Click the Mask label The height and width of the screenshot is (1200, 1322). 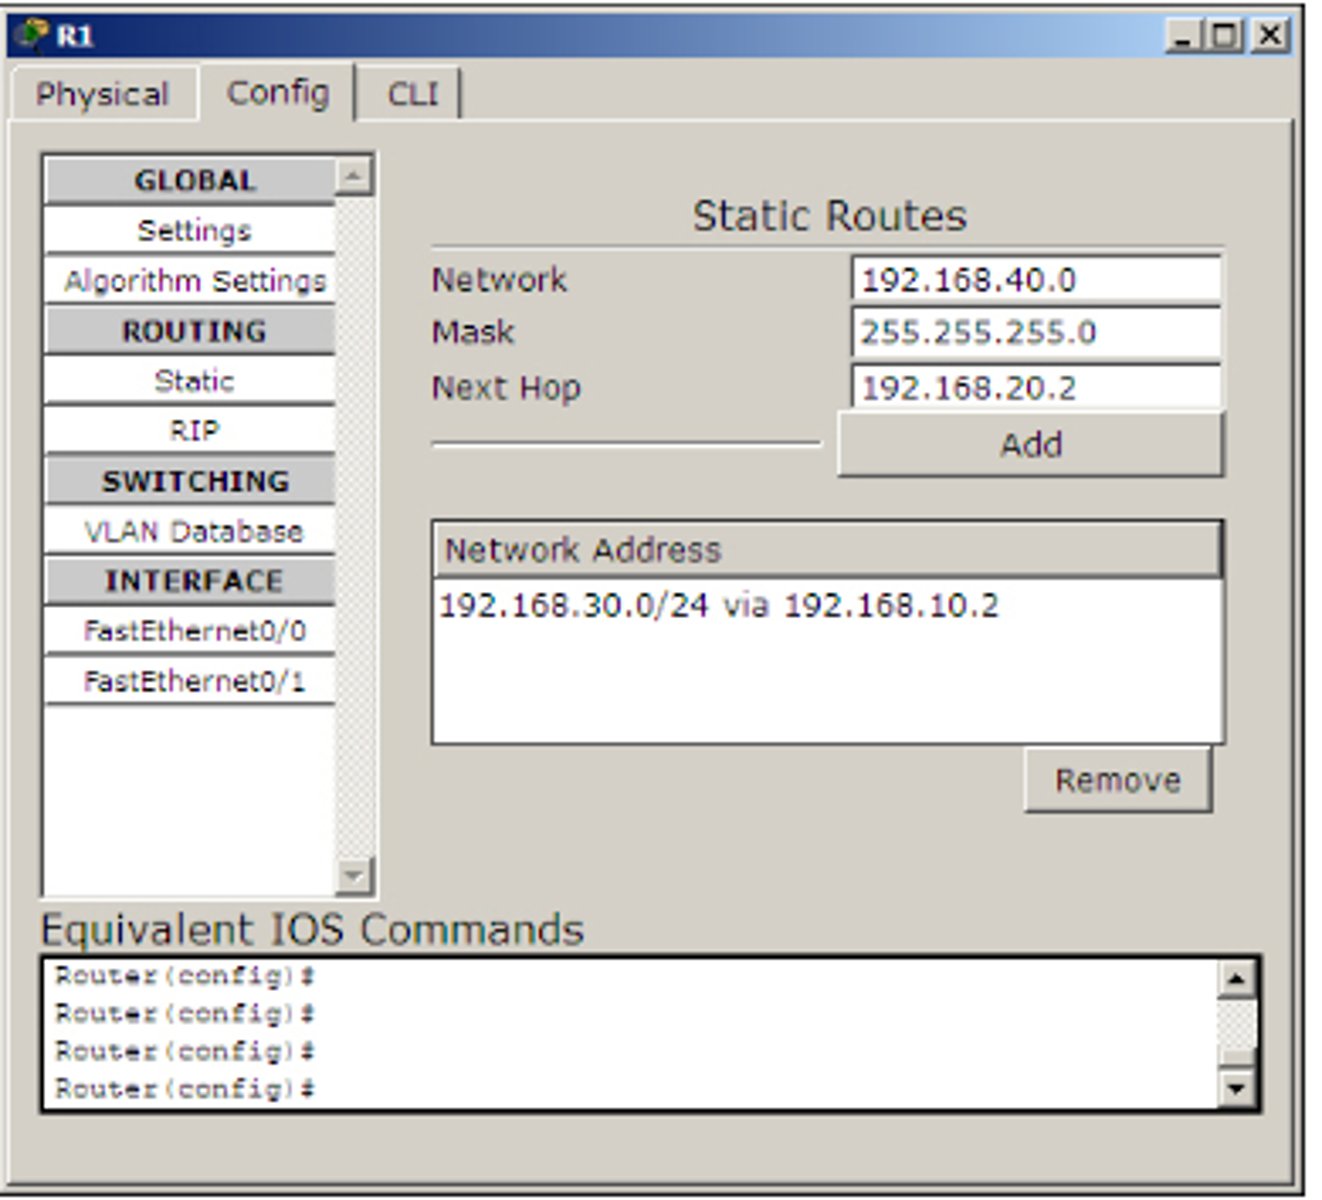point(473,332)
